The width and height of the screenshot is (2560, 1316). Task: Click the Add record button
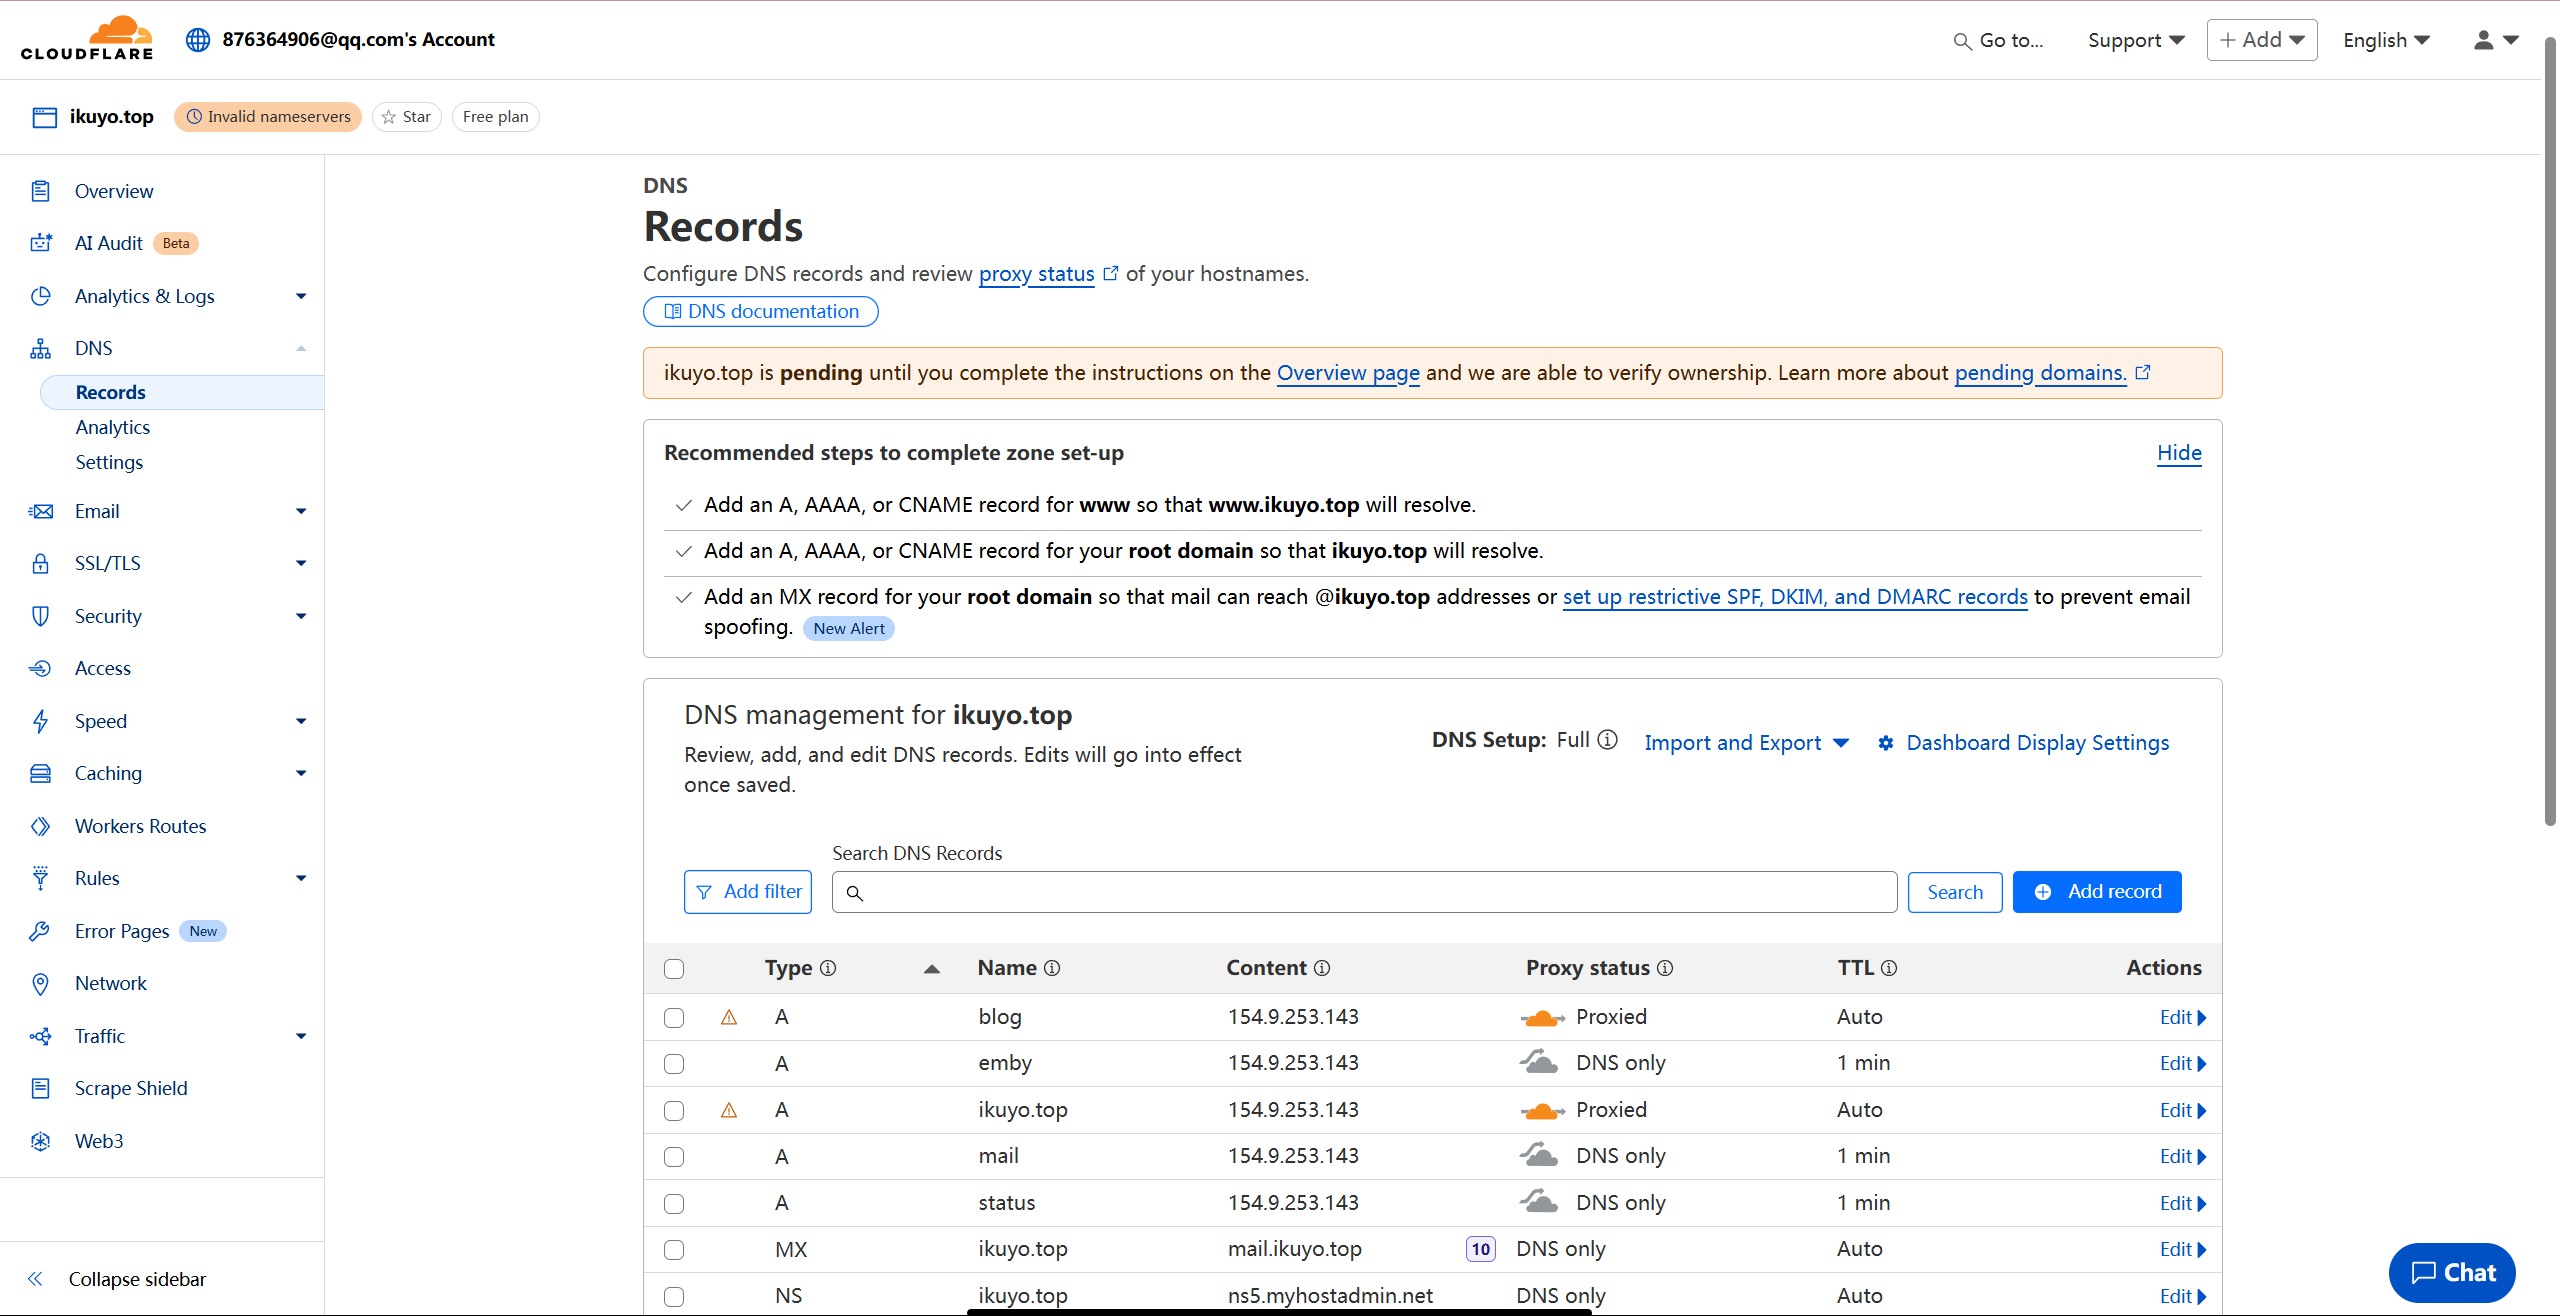pos(2097,892)
